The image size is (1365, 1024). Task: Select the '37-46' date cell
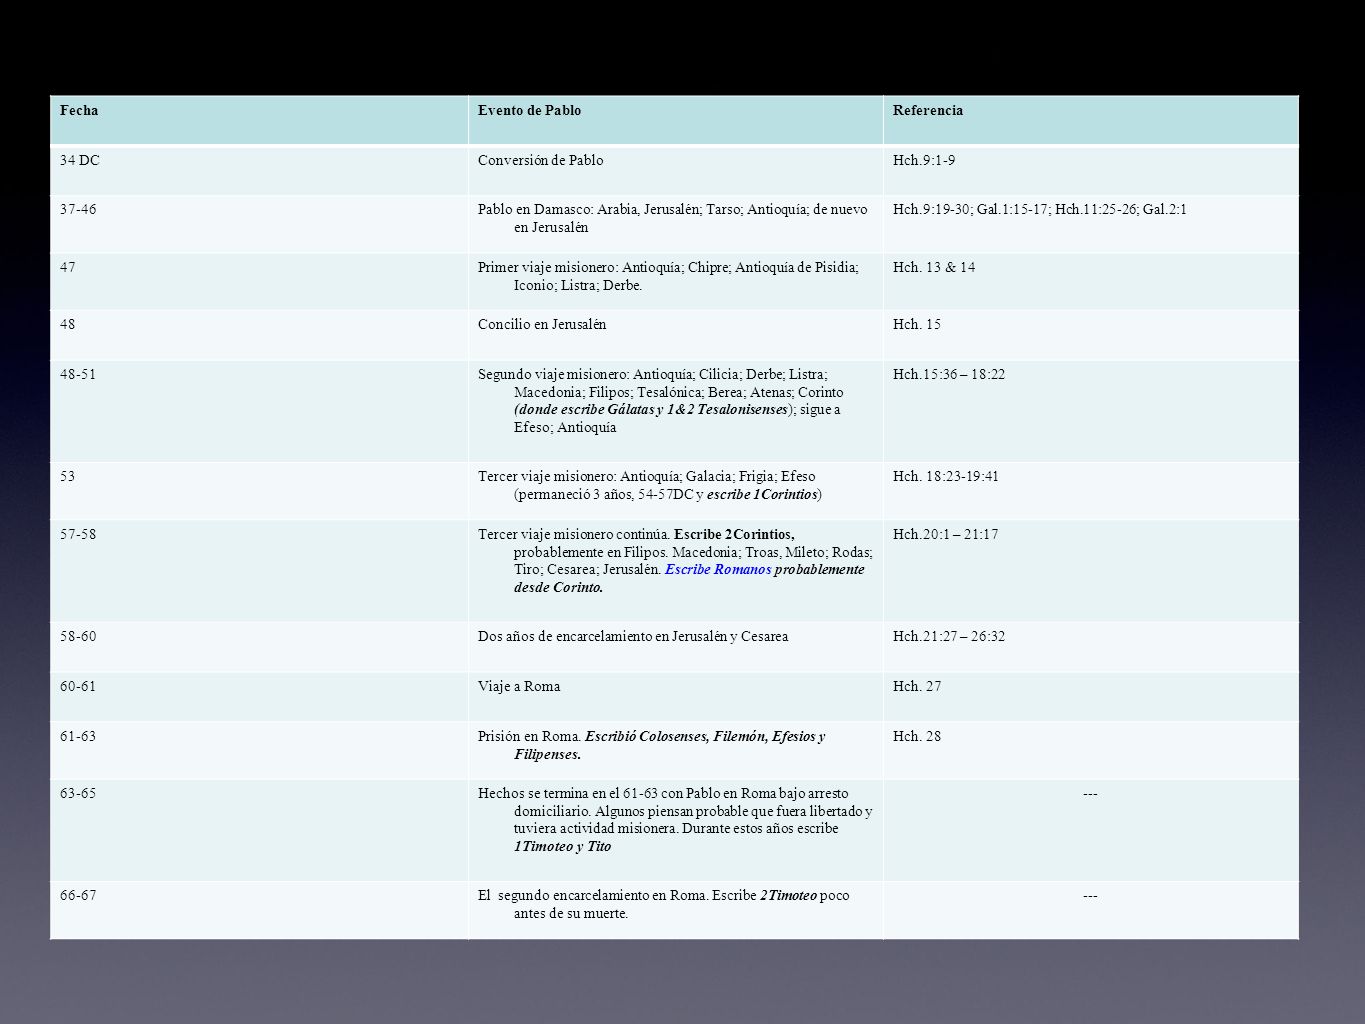259,224
